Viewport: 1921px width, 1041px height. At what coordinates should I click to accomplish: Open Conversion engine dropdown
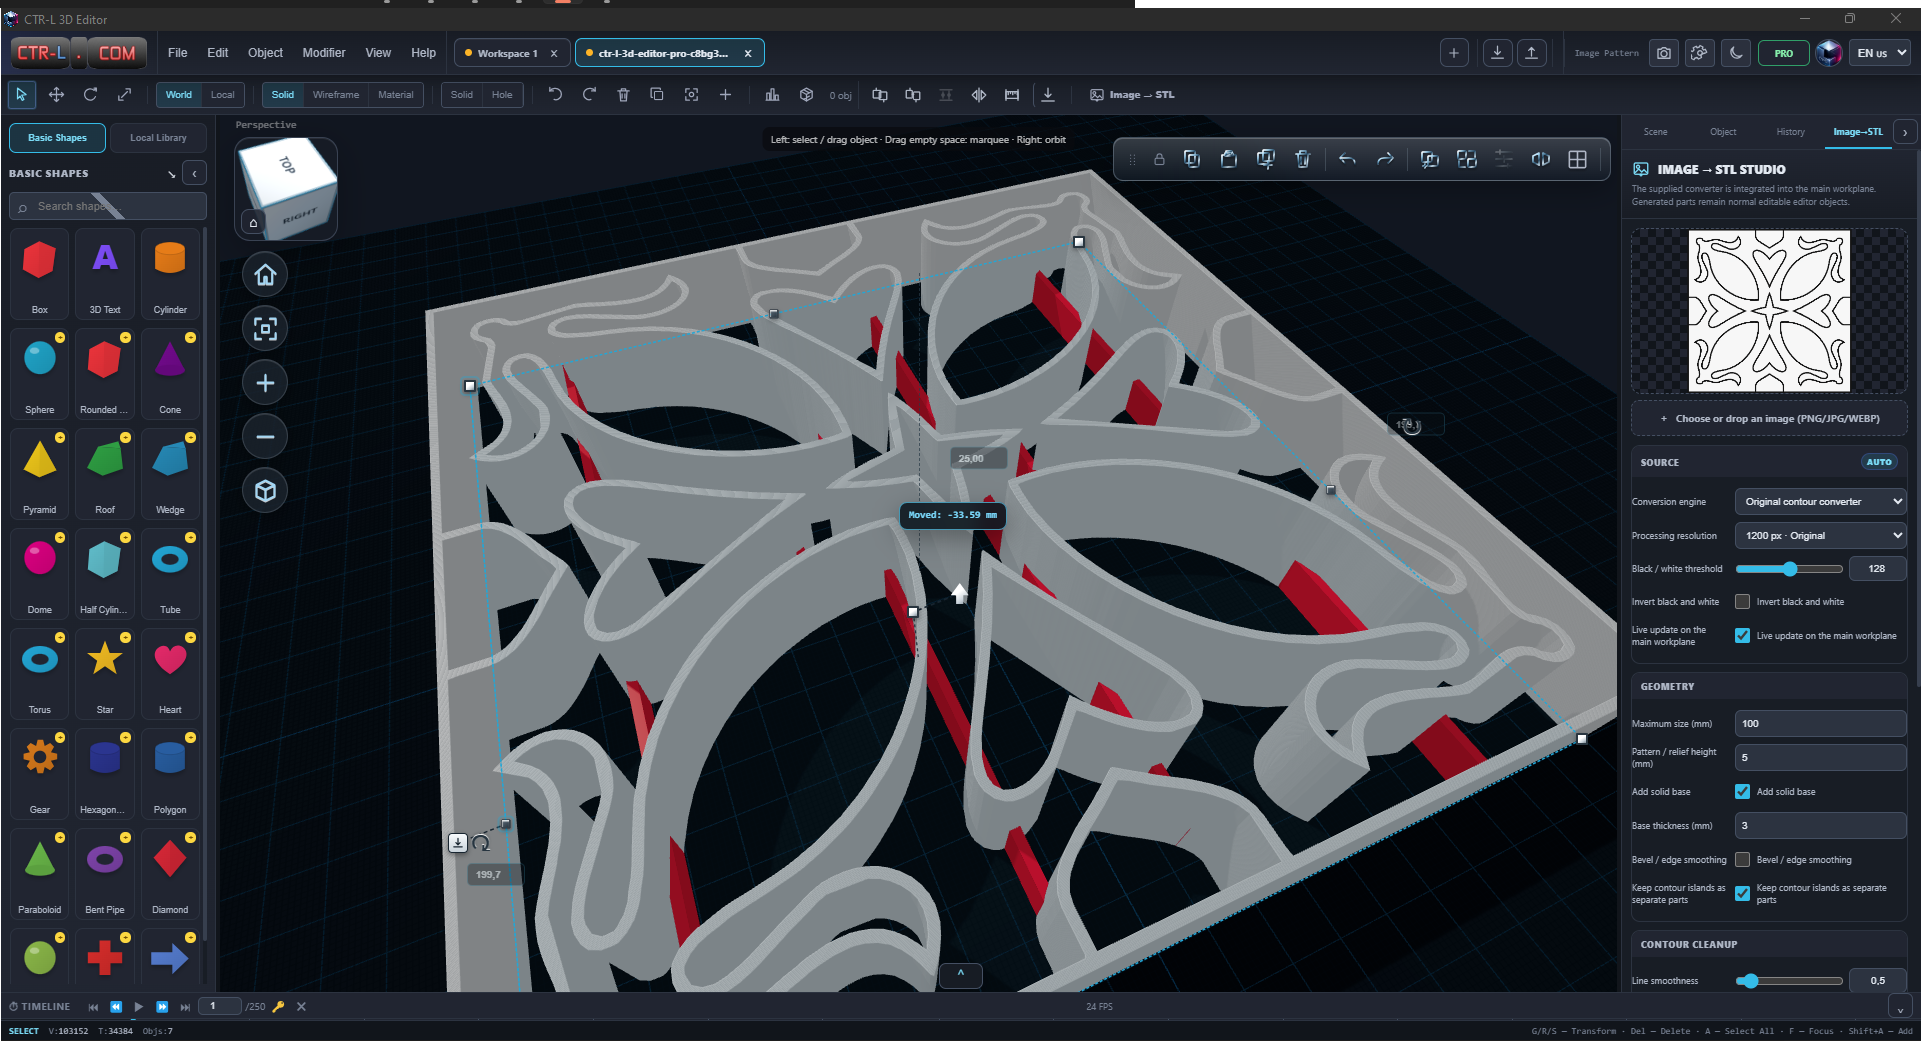[1820, 502]
